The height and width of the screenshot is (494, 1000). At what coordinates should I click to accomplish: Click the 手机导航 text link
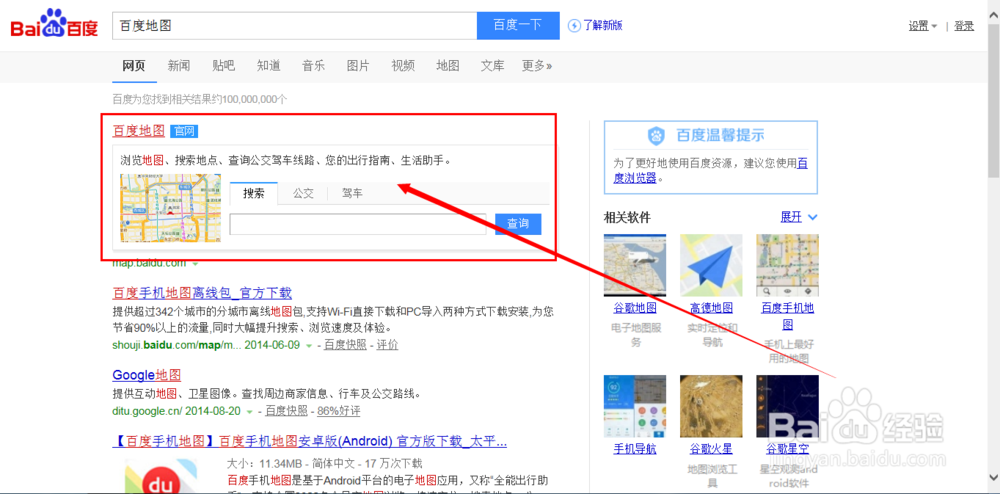[x=635, y=449]
